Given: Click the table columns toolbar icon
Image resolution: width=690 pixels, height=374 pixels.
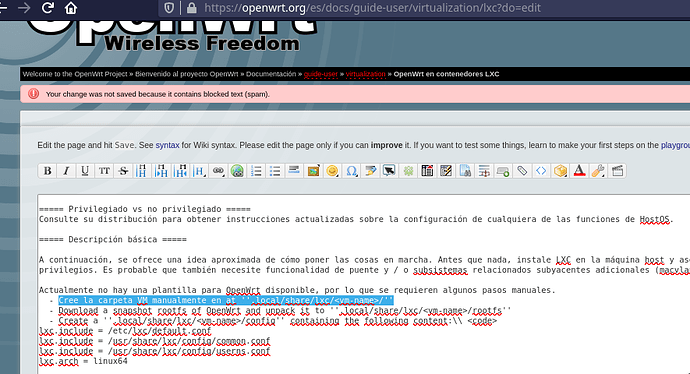Looking at the screenshot, I should [x=427, y=171].
